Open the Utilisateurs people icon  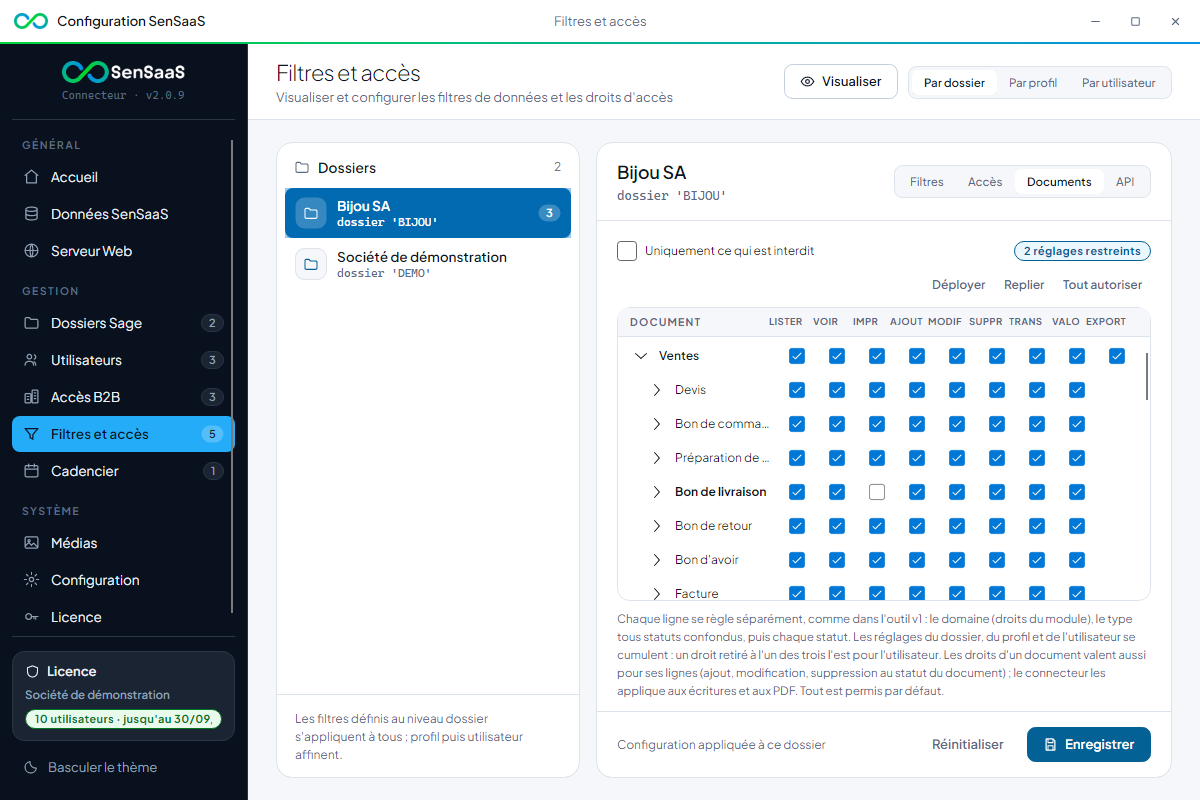pos(32,360)
